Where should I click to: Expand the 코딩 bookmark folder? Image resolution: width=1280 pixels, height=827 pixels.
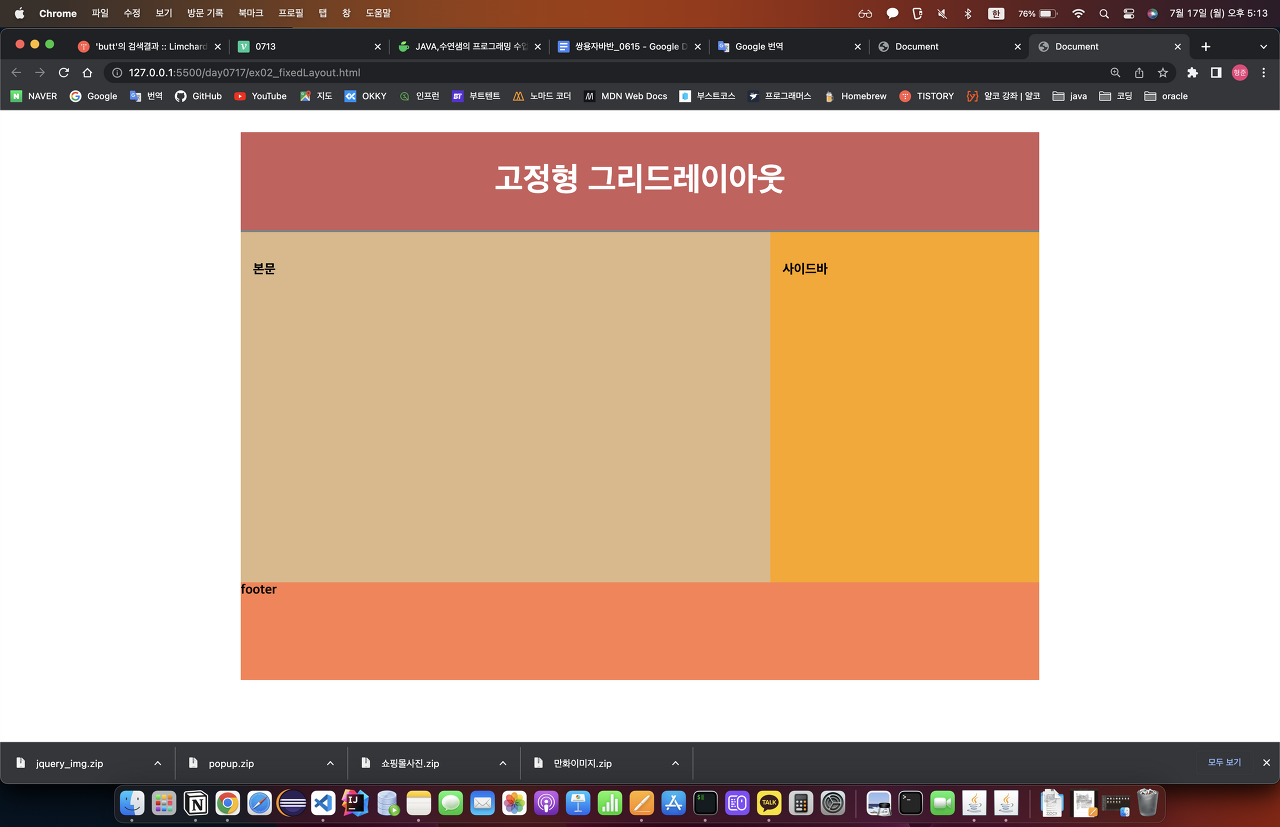coord(1115,96)
